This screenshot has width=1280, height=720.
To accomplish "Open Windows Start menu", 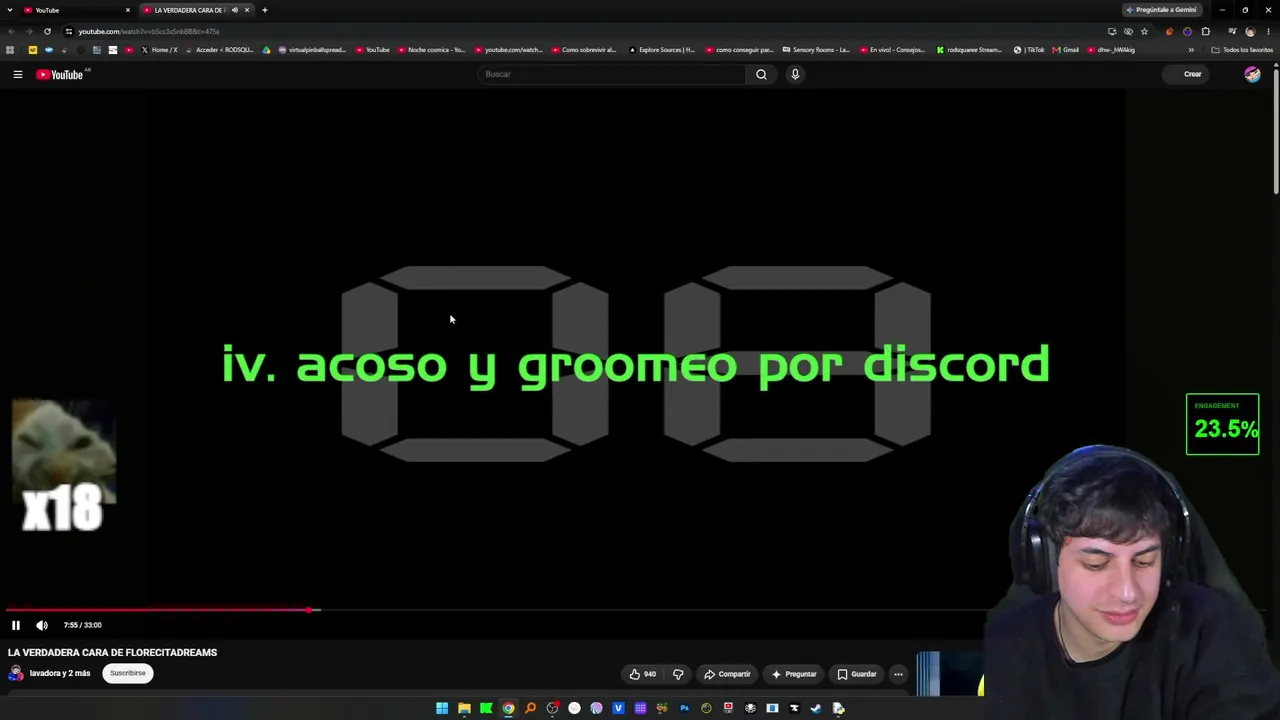I will coord(442,708).
